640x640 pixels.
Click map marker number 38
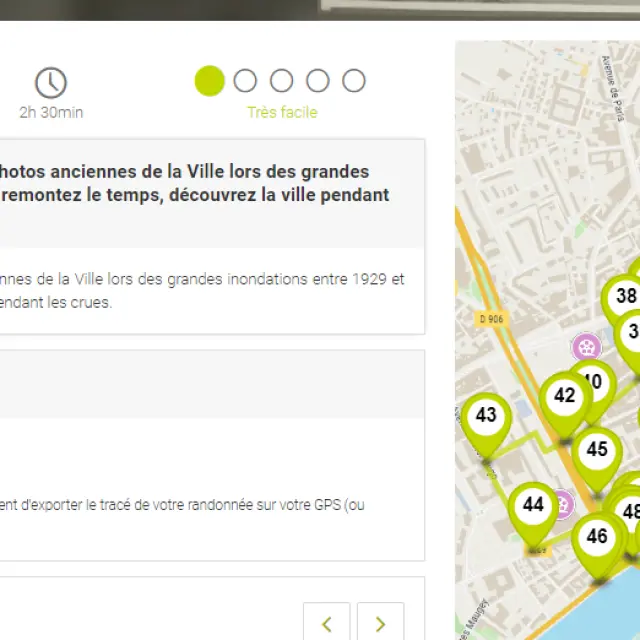626,296
